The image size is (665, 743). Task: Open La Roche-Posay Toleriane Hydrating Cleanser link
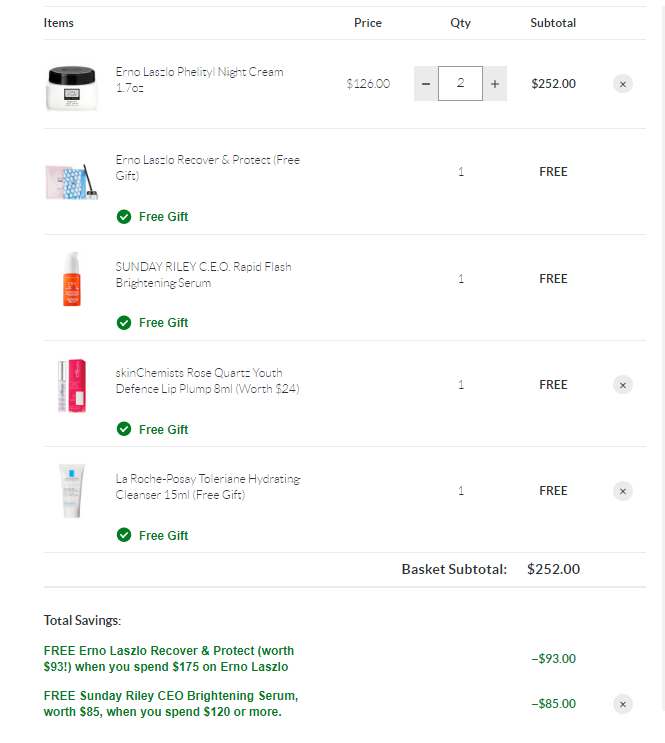click(x=208, y=487)
